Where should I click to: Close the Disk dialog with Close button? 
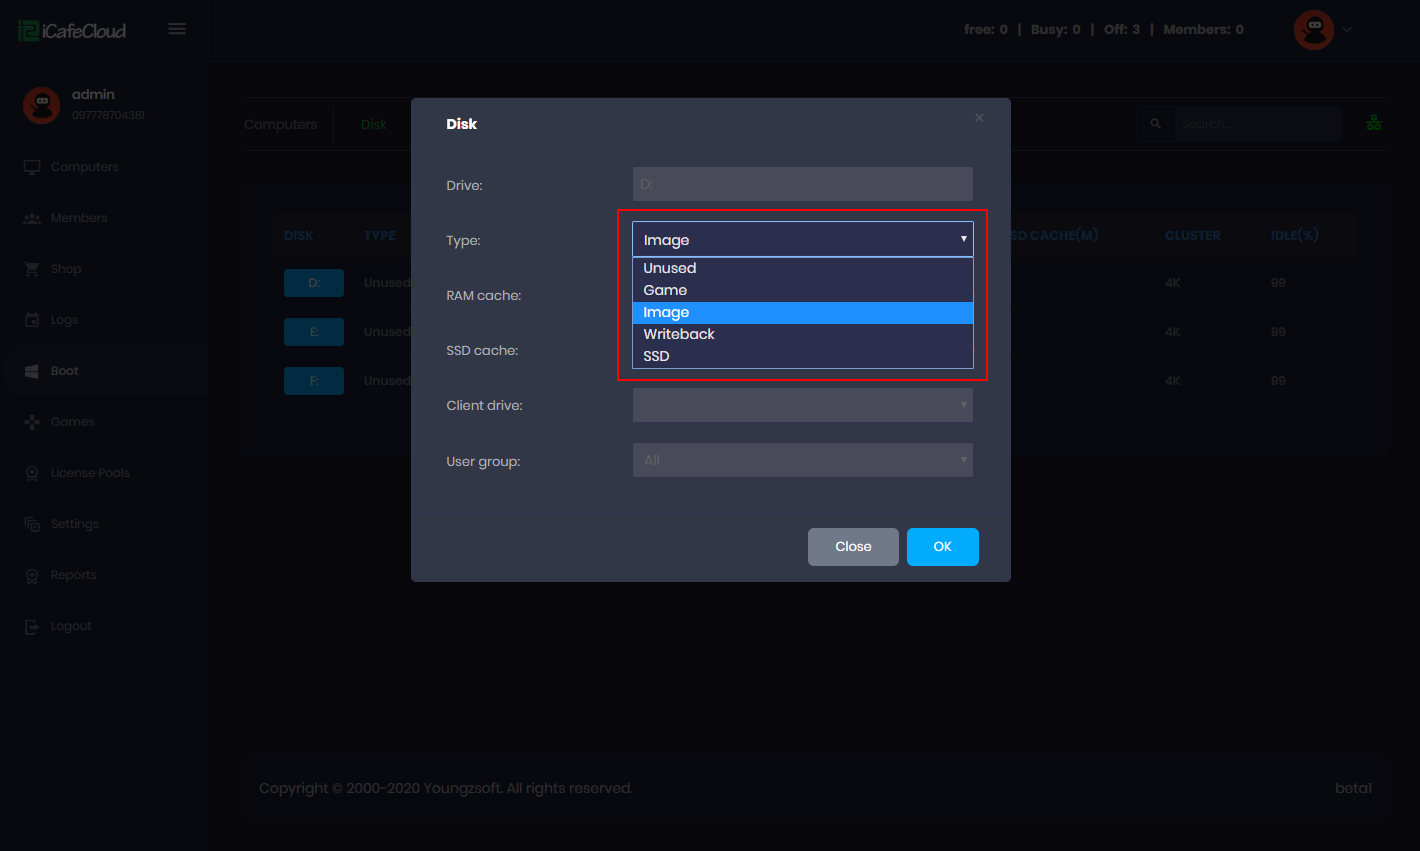click(853, 546)
